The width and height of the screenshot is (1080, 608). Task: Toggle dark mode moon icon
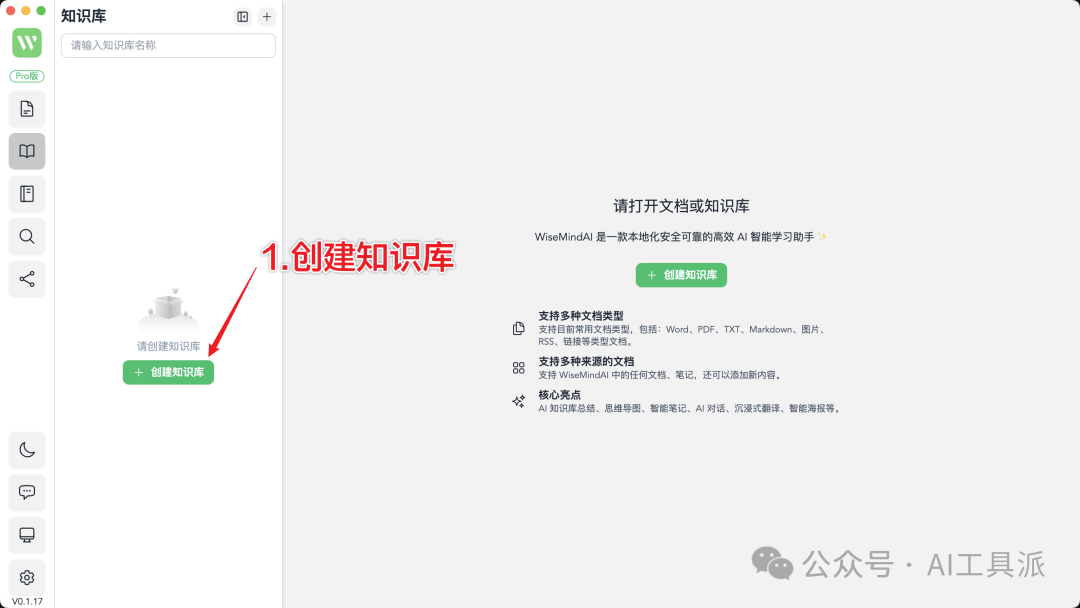[x=27, y=450]
